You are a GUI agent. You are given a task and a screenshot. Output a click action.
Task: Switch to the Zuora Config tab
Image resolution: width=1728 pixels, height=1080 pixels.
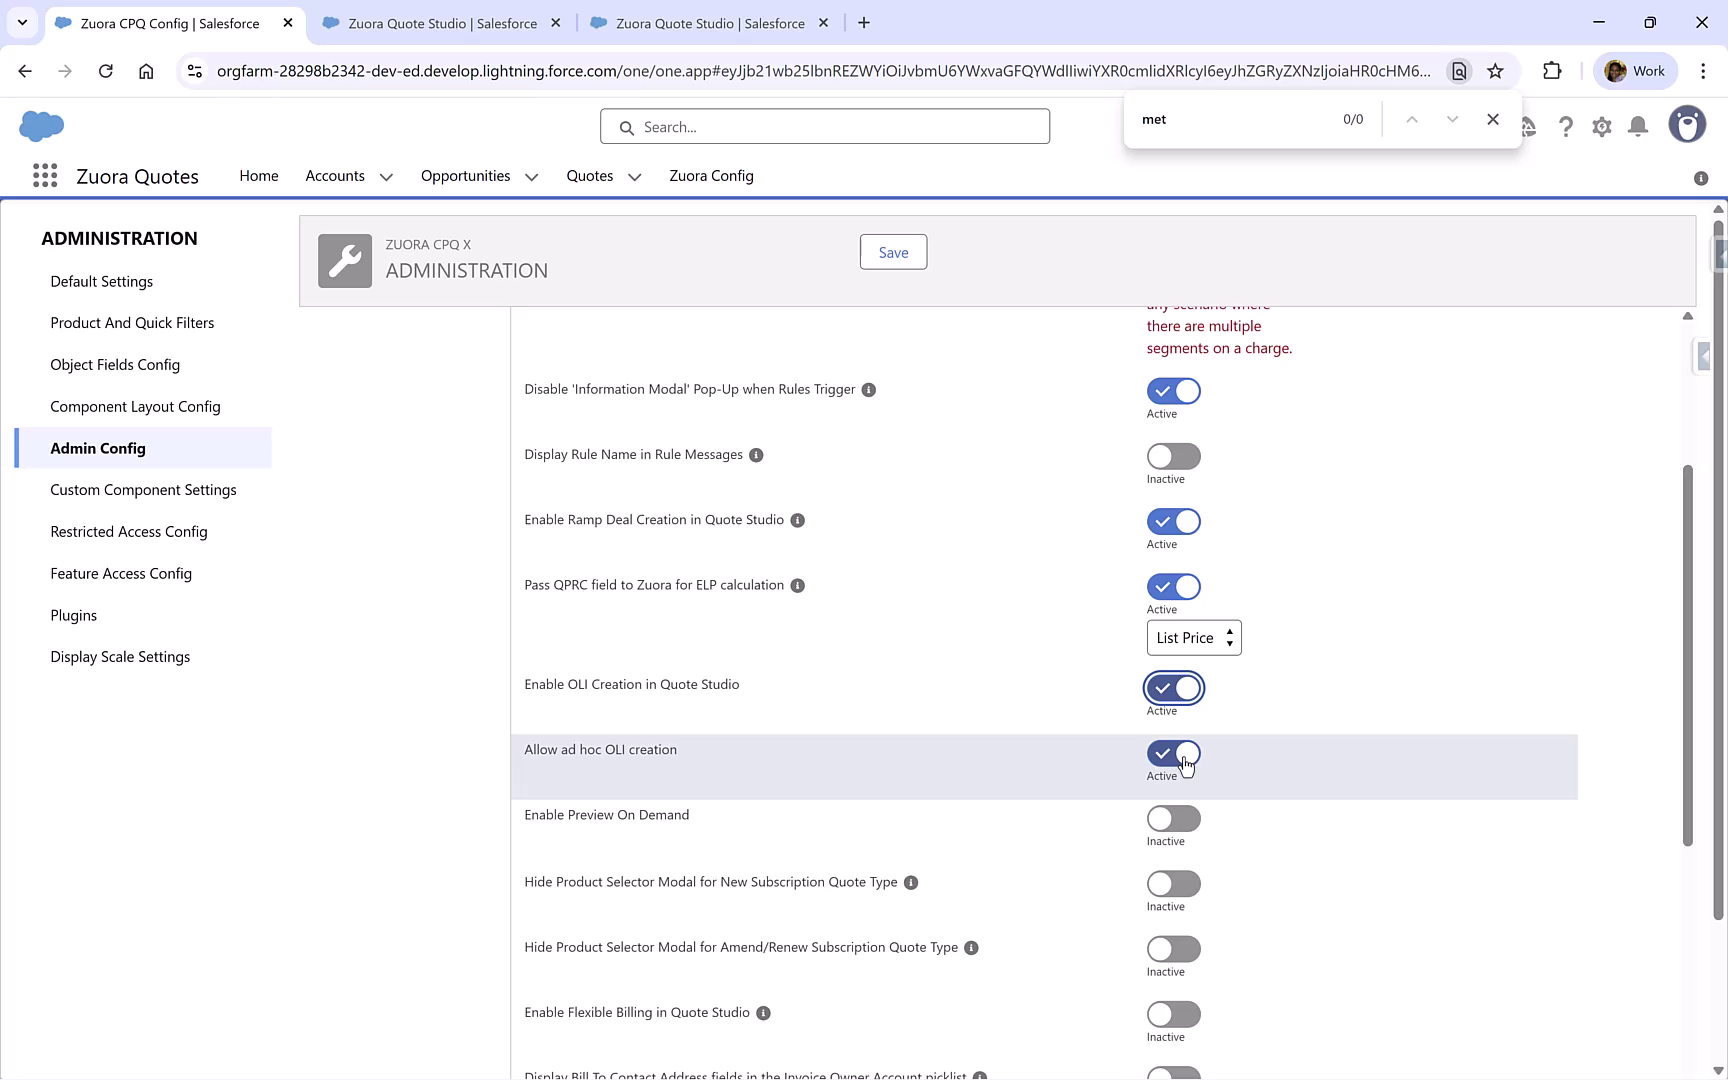[711, 176]
